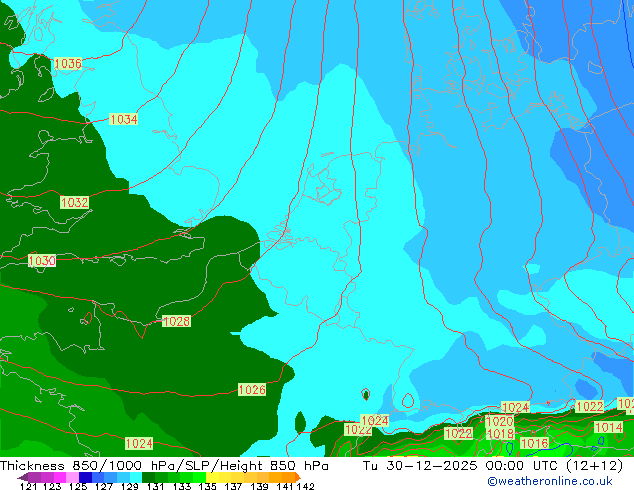
Task: Click the legend value 137
Action: click(233, 486)
